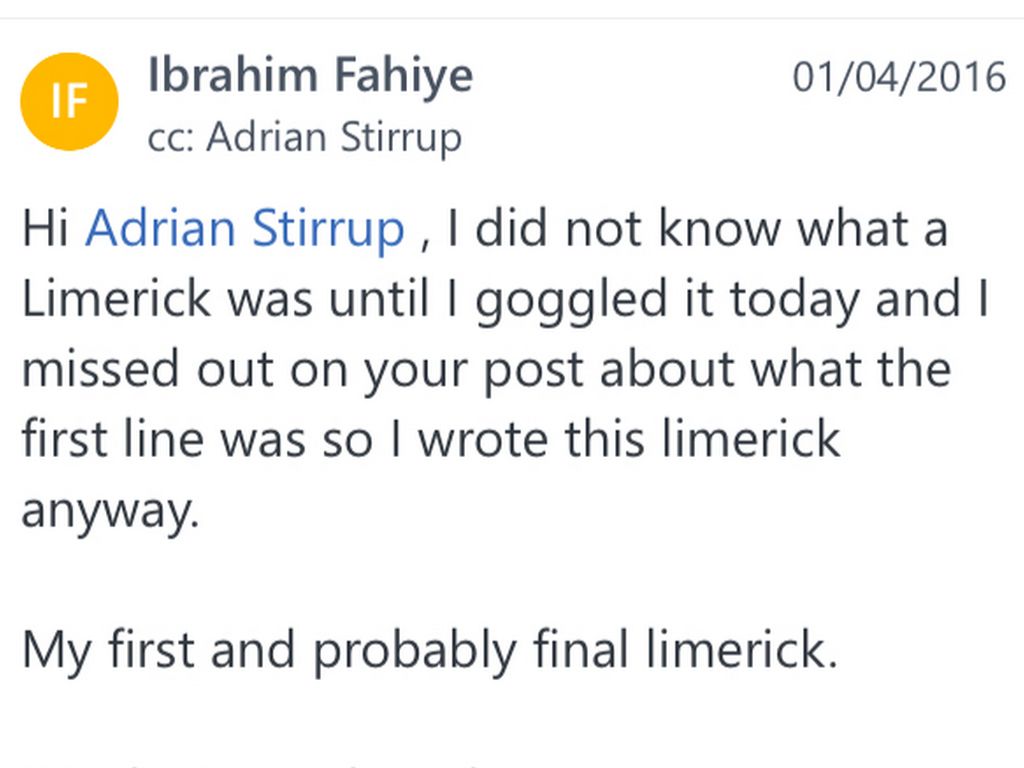Click the cut-off text line at the bottom
The image size is (1024, 768).
pyautogui.click(x=250, y=762)
